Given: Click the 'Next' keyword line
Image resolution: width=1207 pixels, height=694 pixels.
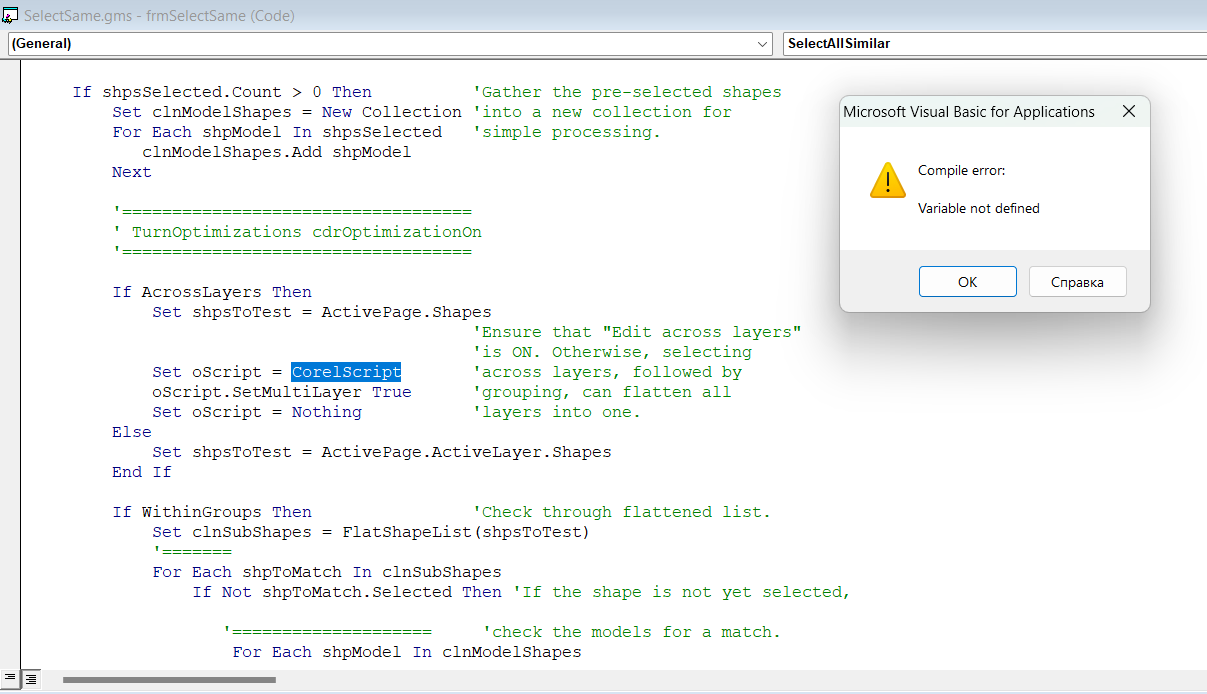Looking at the screenshot, I should coord(132,172).
